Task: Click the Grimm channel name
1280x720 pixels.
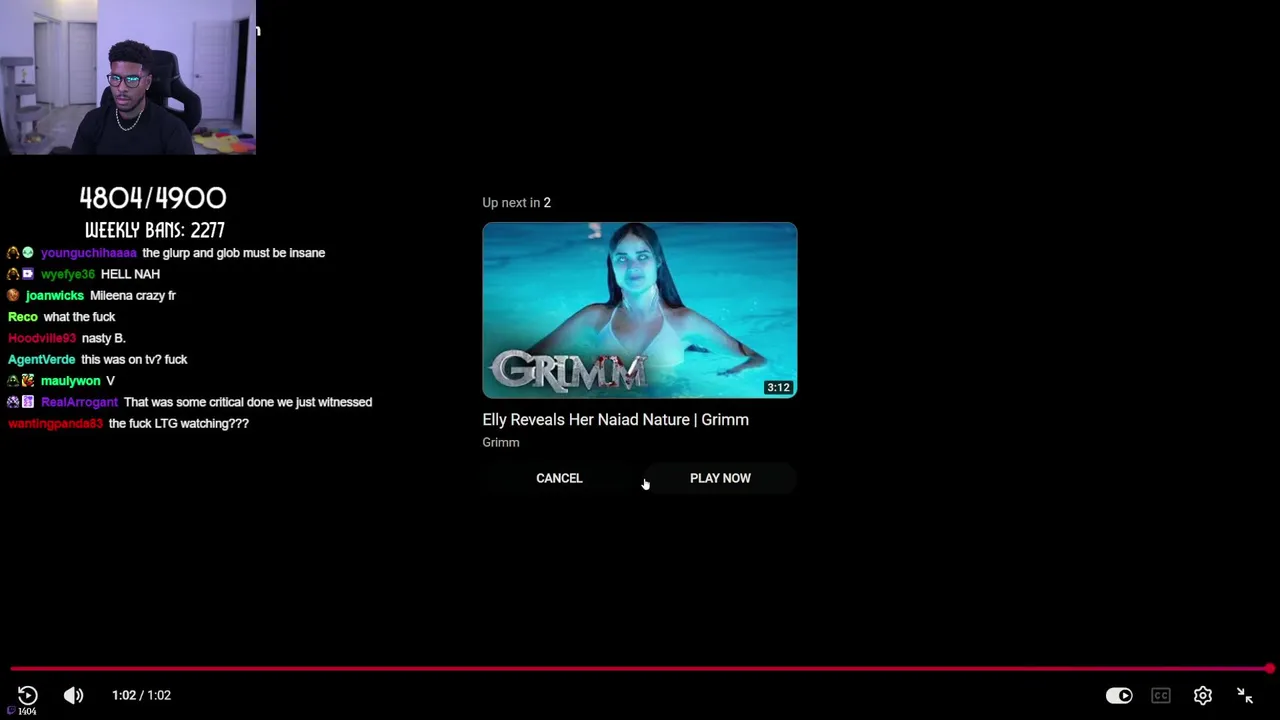Action: click(501, 442)
